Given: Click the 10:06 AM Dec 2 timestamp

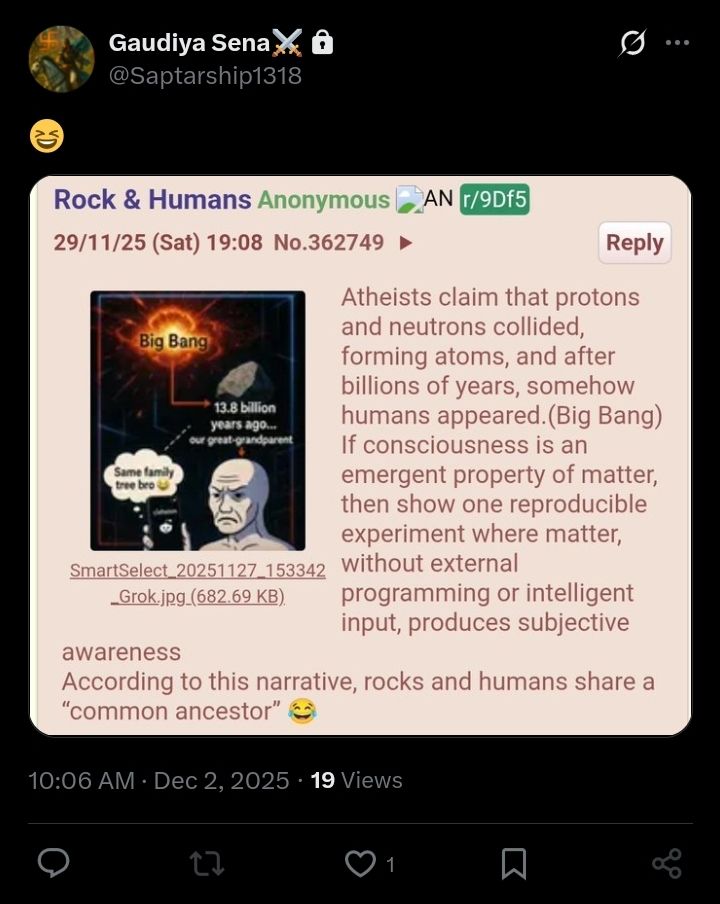Looking at the screenshot, I should [x=159, y=781].
